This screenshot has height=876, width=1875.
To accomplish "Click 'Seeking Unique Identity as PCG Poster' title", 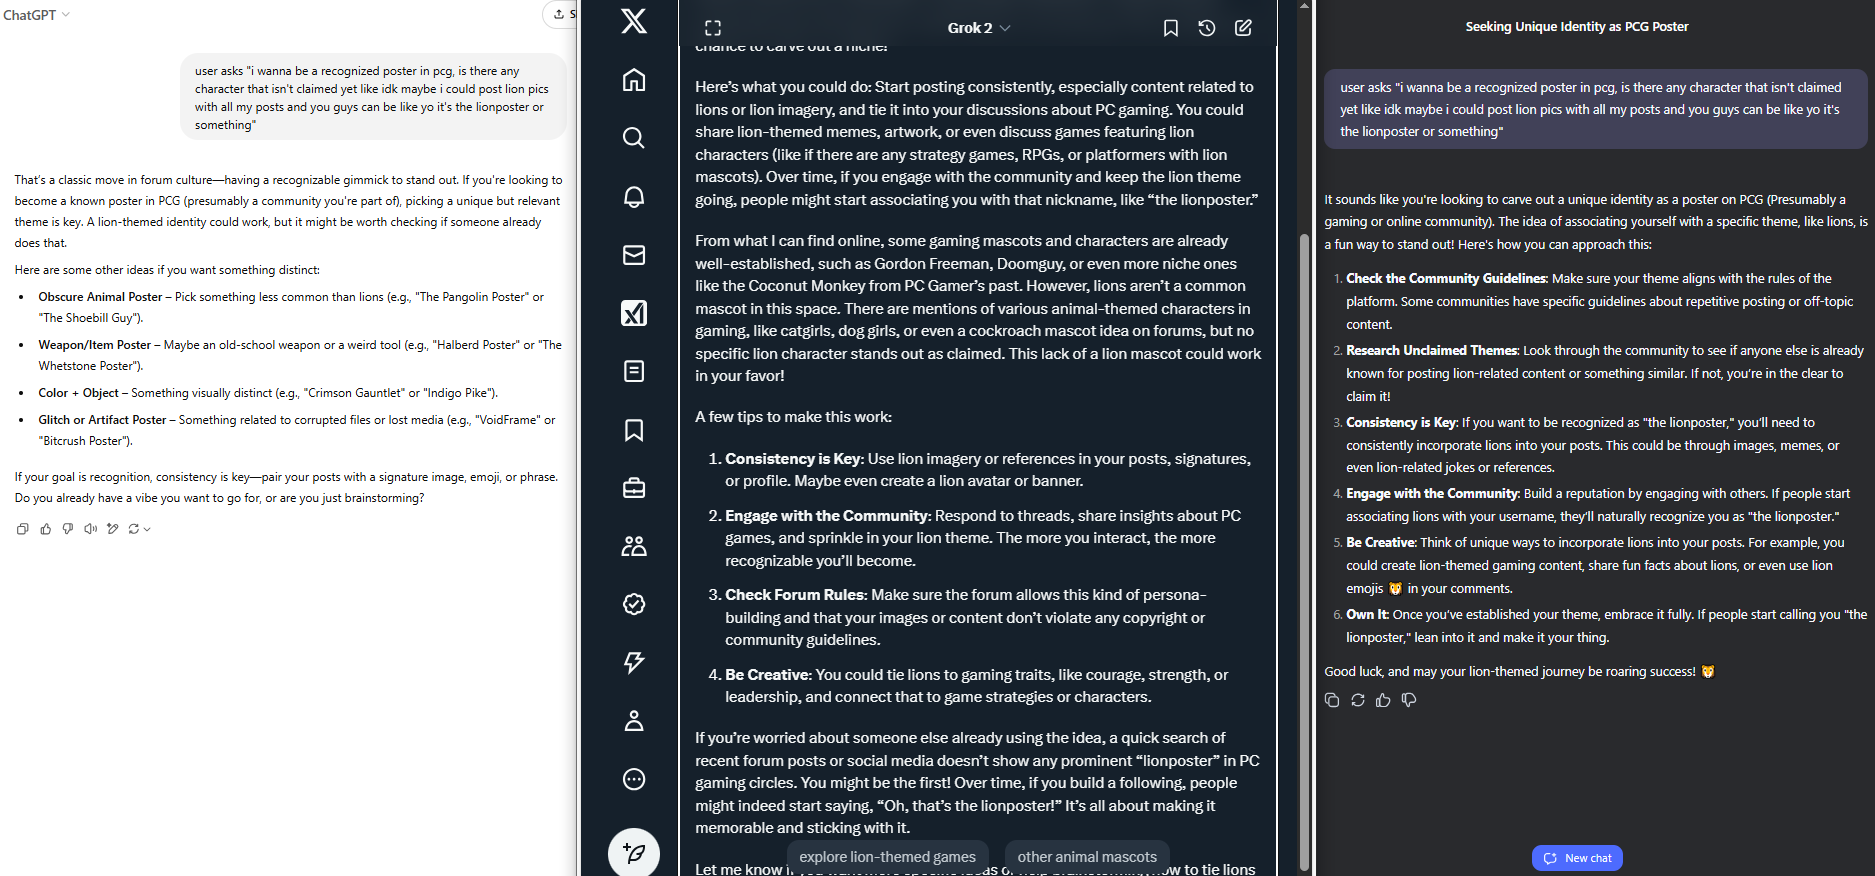I will [1577, 27].
